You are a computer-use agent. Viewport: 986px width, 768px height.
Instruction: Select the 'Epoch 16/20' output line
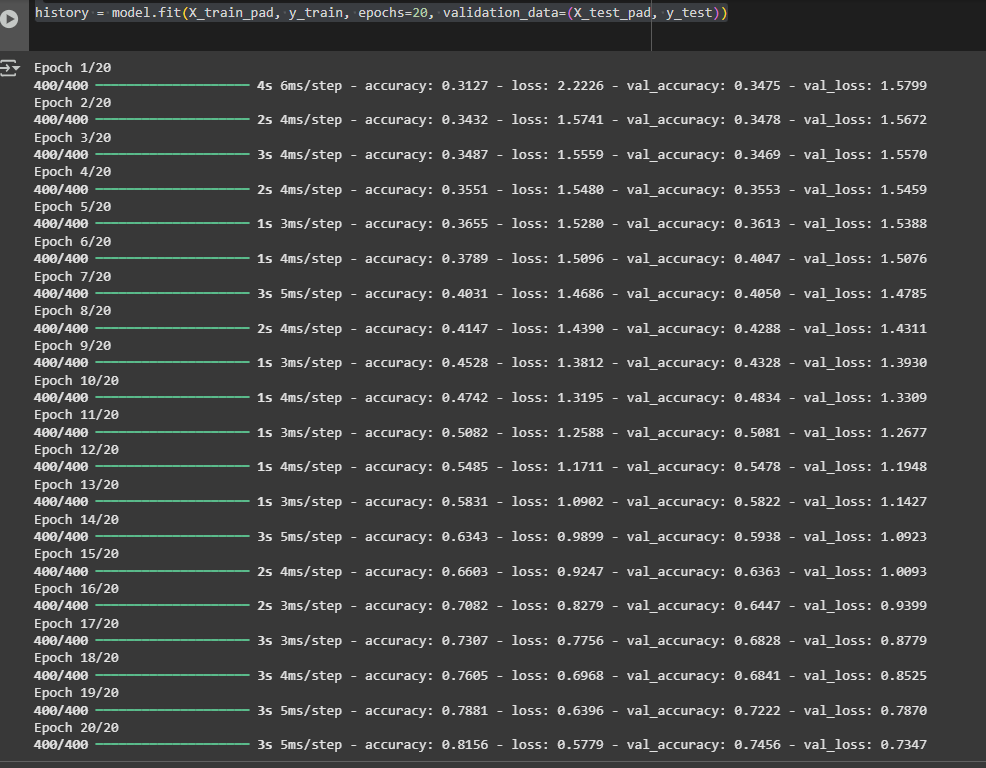(x=76, y=589)
